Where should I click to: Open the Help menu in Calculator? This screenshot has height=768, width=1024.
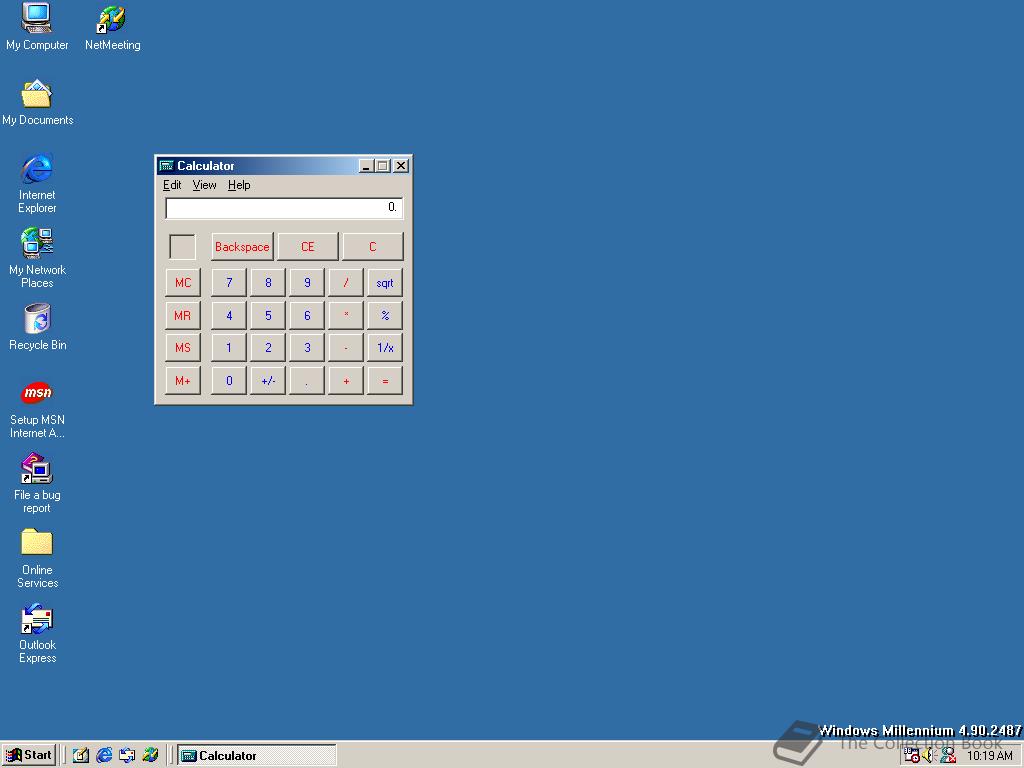(239, 185)
